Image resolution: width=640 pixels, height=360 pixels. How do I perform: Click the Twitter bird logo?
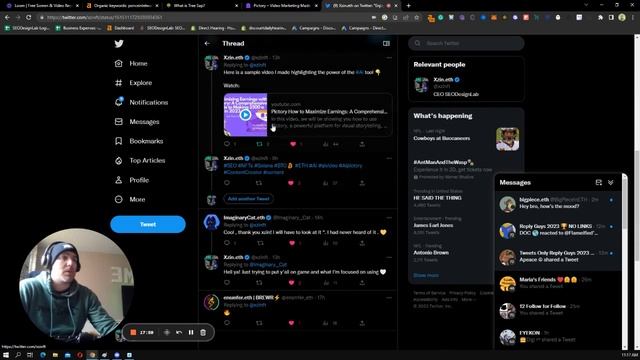(119, 44)
